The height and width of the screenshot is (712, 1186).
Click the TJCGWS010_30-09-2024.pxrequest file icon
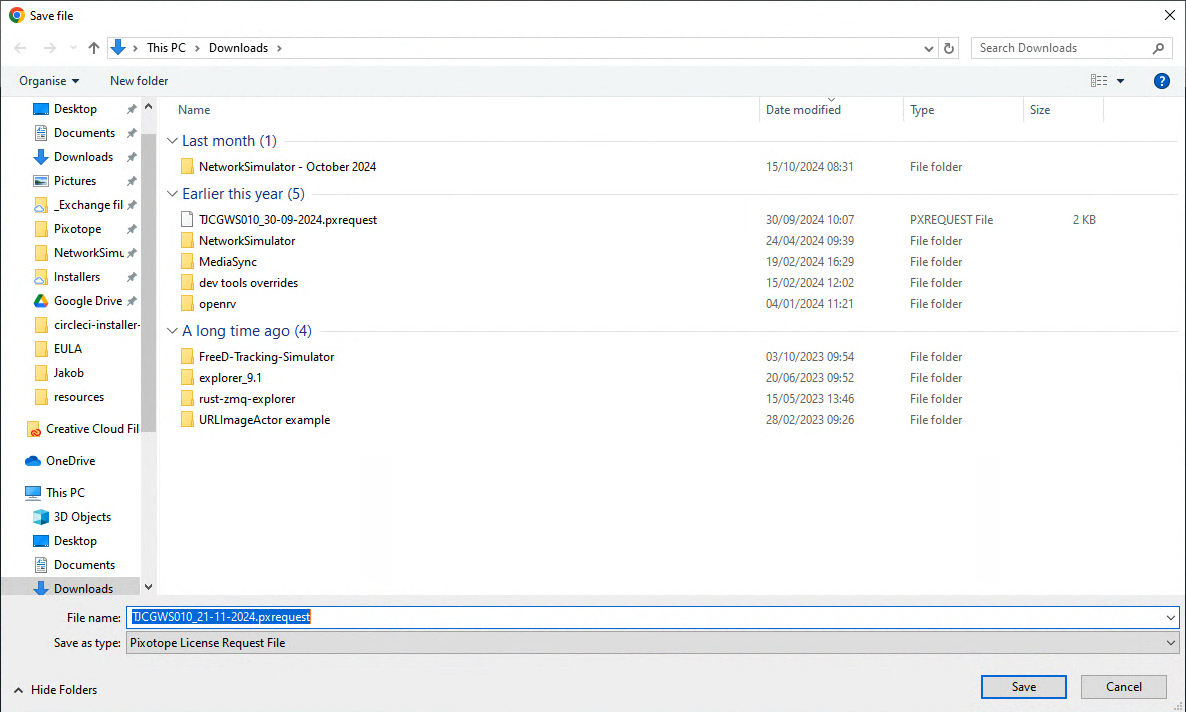(187, 219)
